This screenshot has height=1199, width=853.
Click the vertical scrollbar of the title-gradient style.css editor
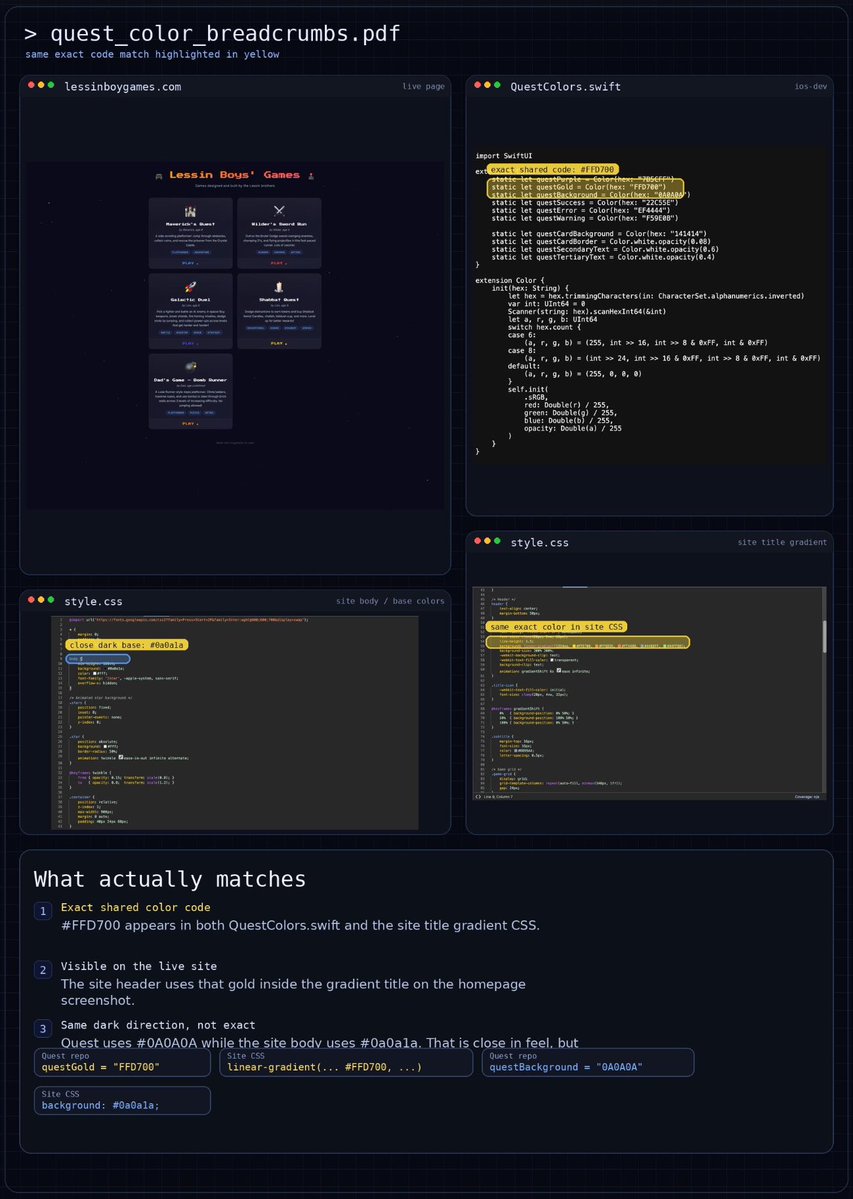(x=824, y=636)
